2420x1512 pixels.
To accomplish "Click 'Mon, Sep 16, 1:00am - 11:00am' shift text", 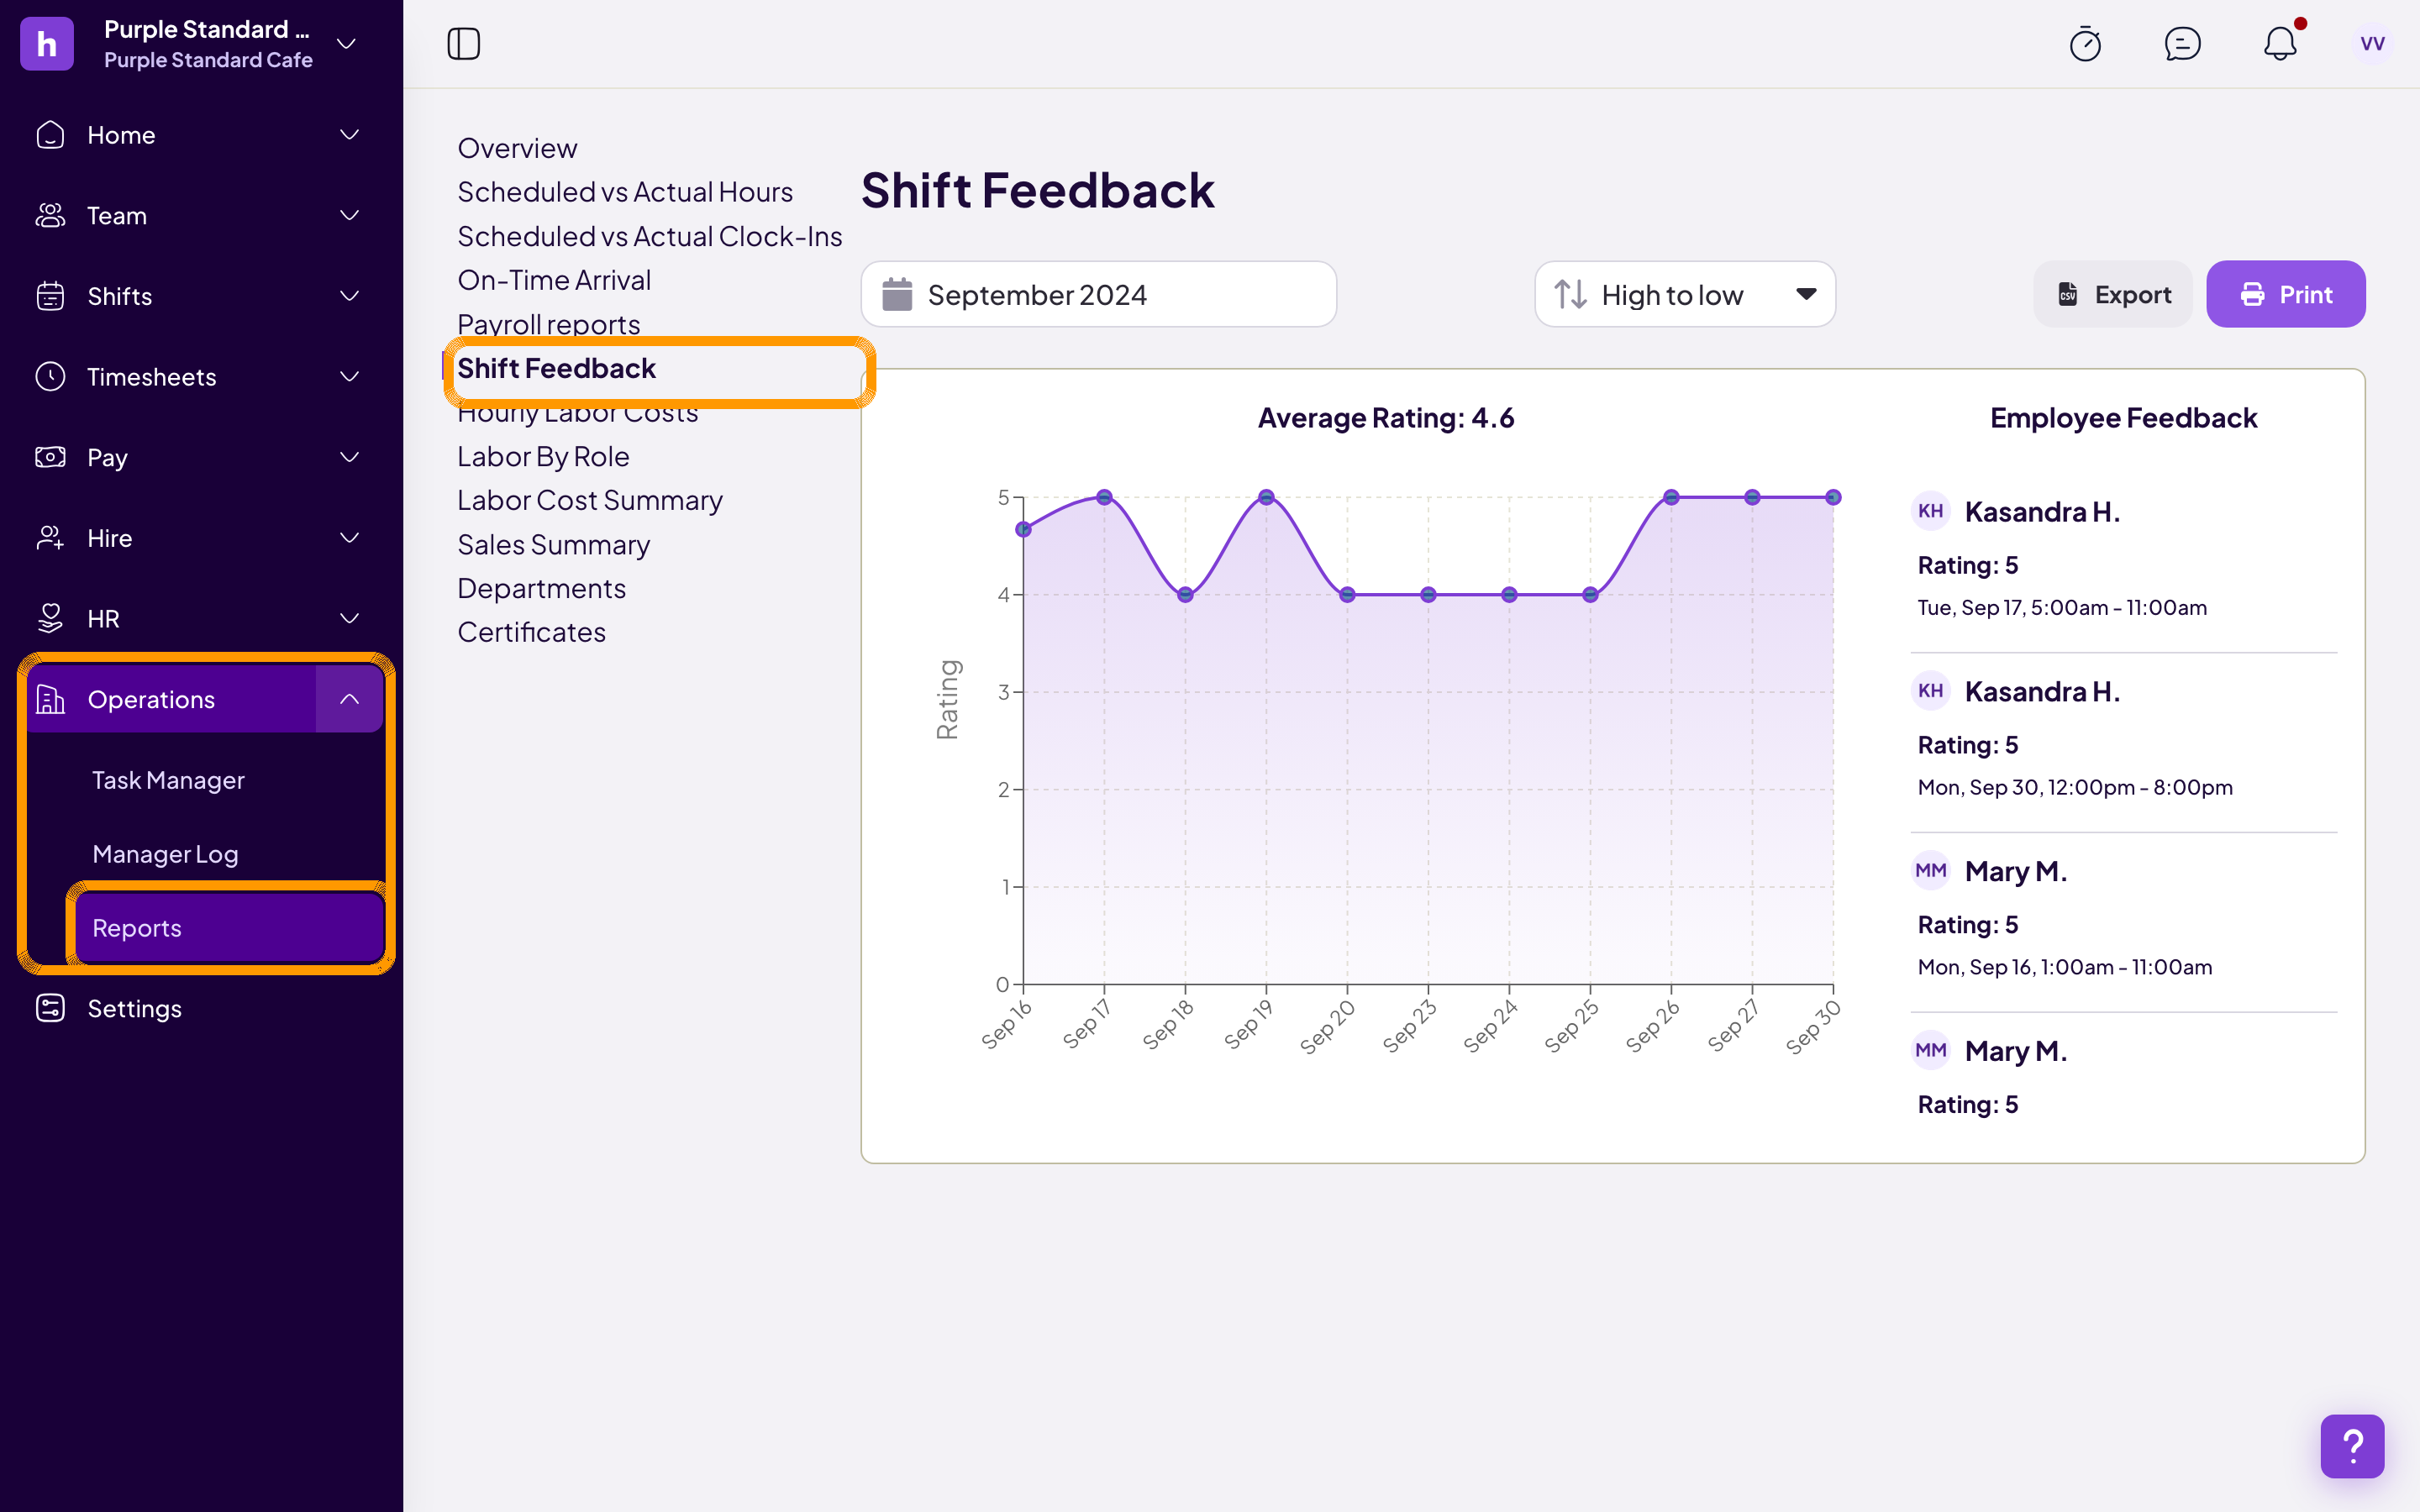I will pyautogui.click(x=2064, y=967).
